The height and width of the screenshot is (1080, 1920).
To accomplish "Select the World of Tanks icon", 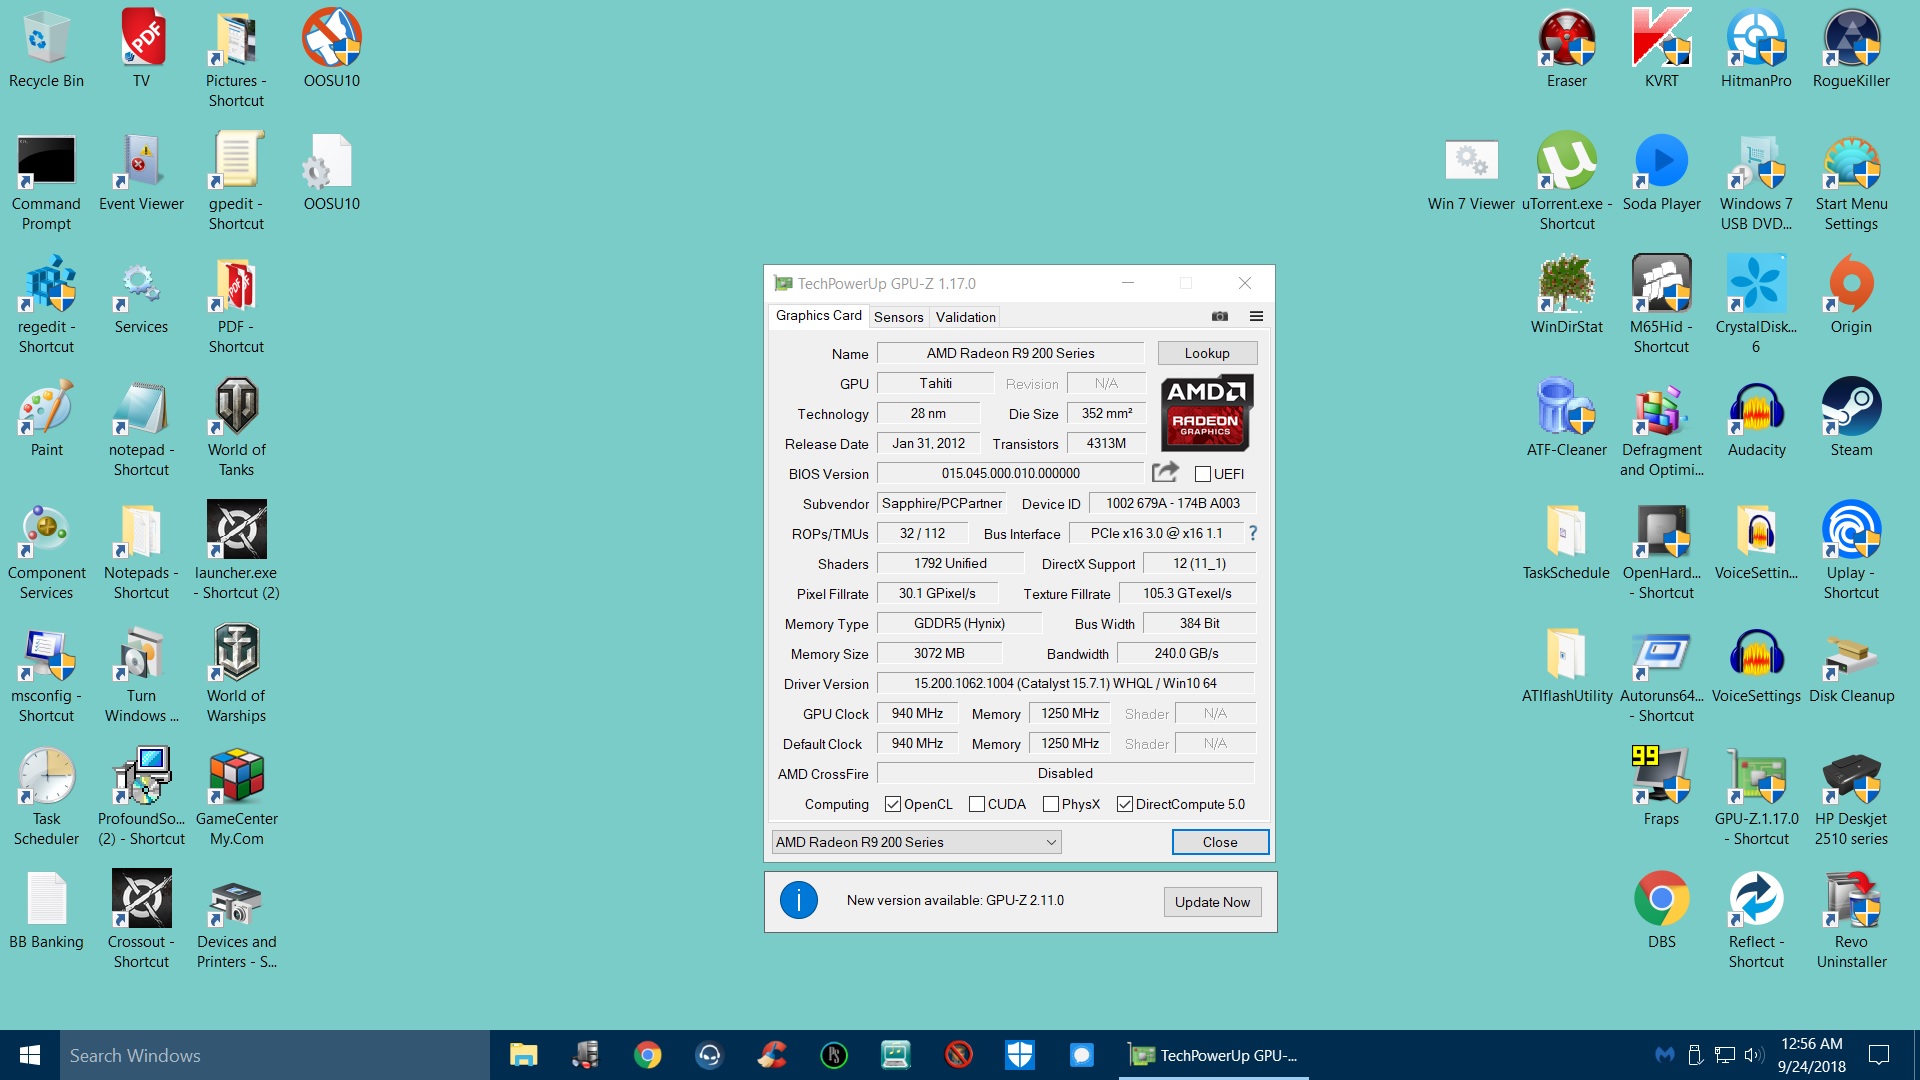I will tap(236, 426).
